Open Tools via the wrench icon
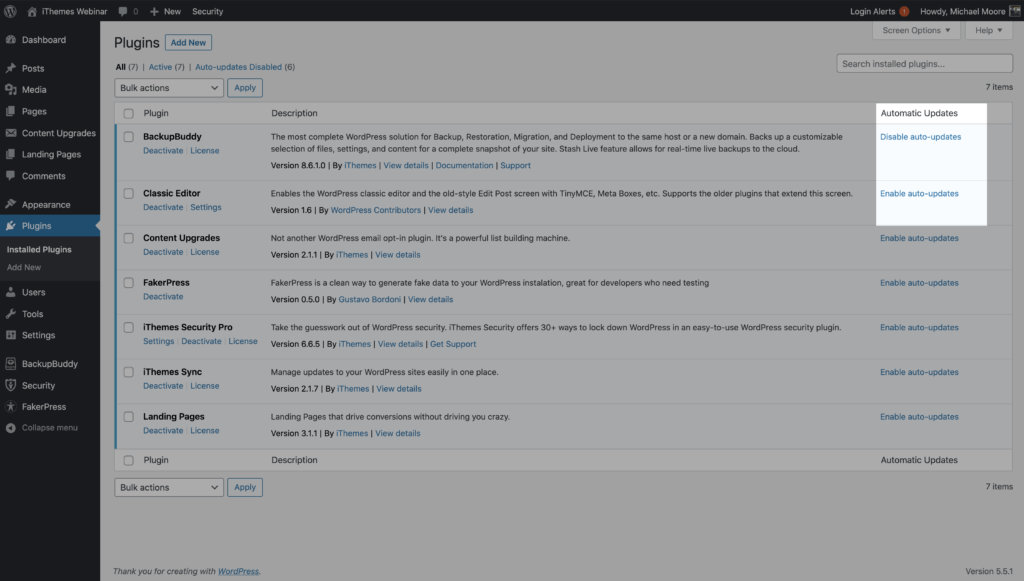Image resolution: width=1024 pixels, height=581 pixels. point(10,314)
